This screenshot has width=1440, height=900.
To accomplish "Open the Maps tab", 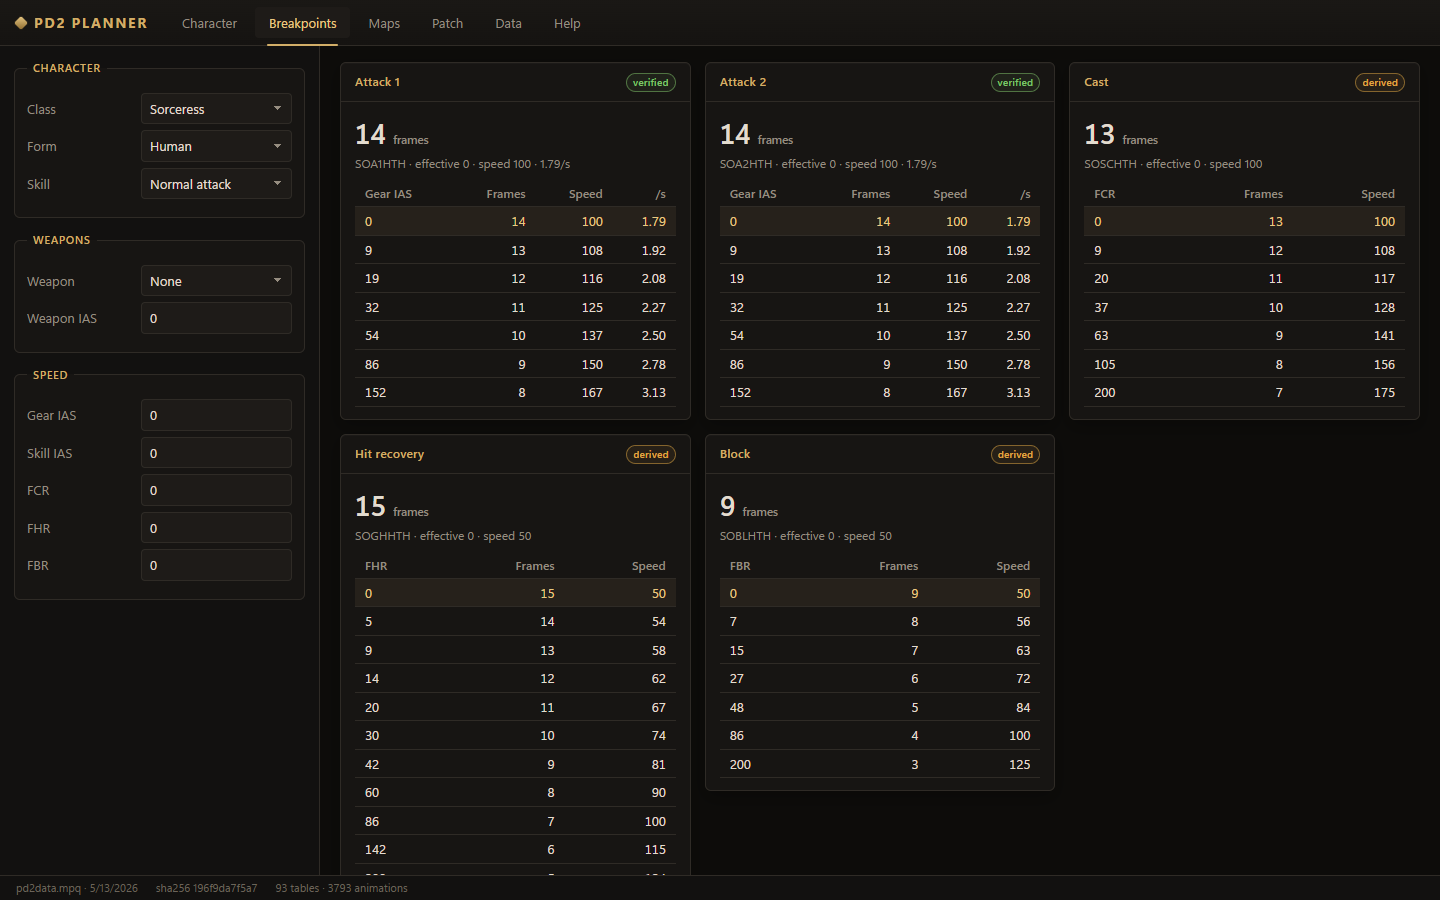I will pos(384,23).
